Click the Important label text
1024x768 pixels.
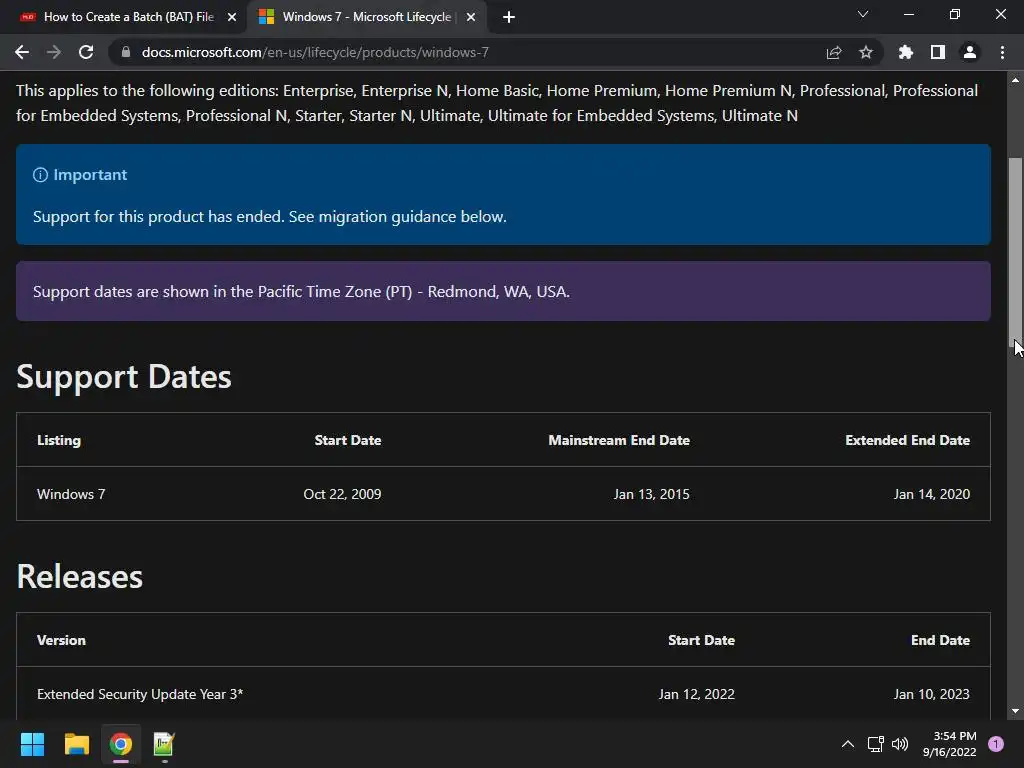(90, 175)
